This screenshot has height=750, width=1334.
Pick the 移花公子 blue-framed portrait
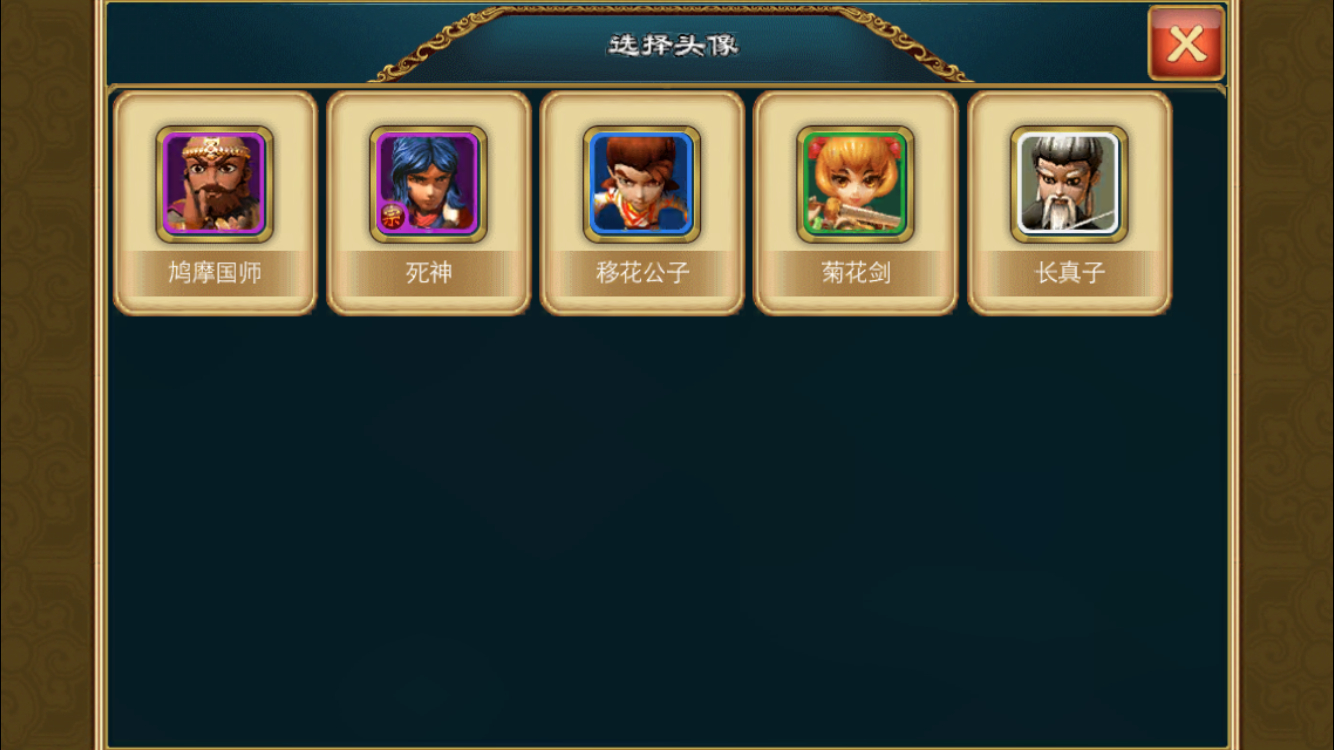click(x=642, y=184)
